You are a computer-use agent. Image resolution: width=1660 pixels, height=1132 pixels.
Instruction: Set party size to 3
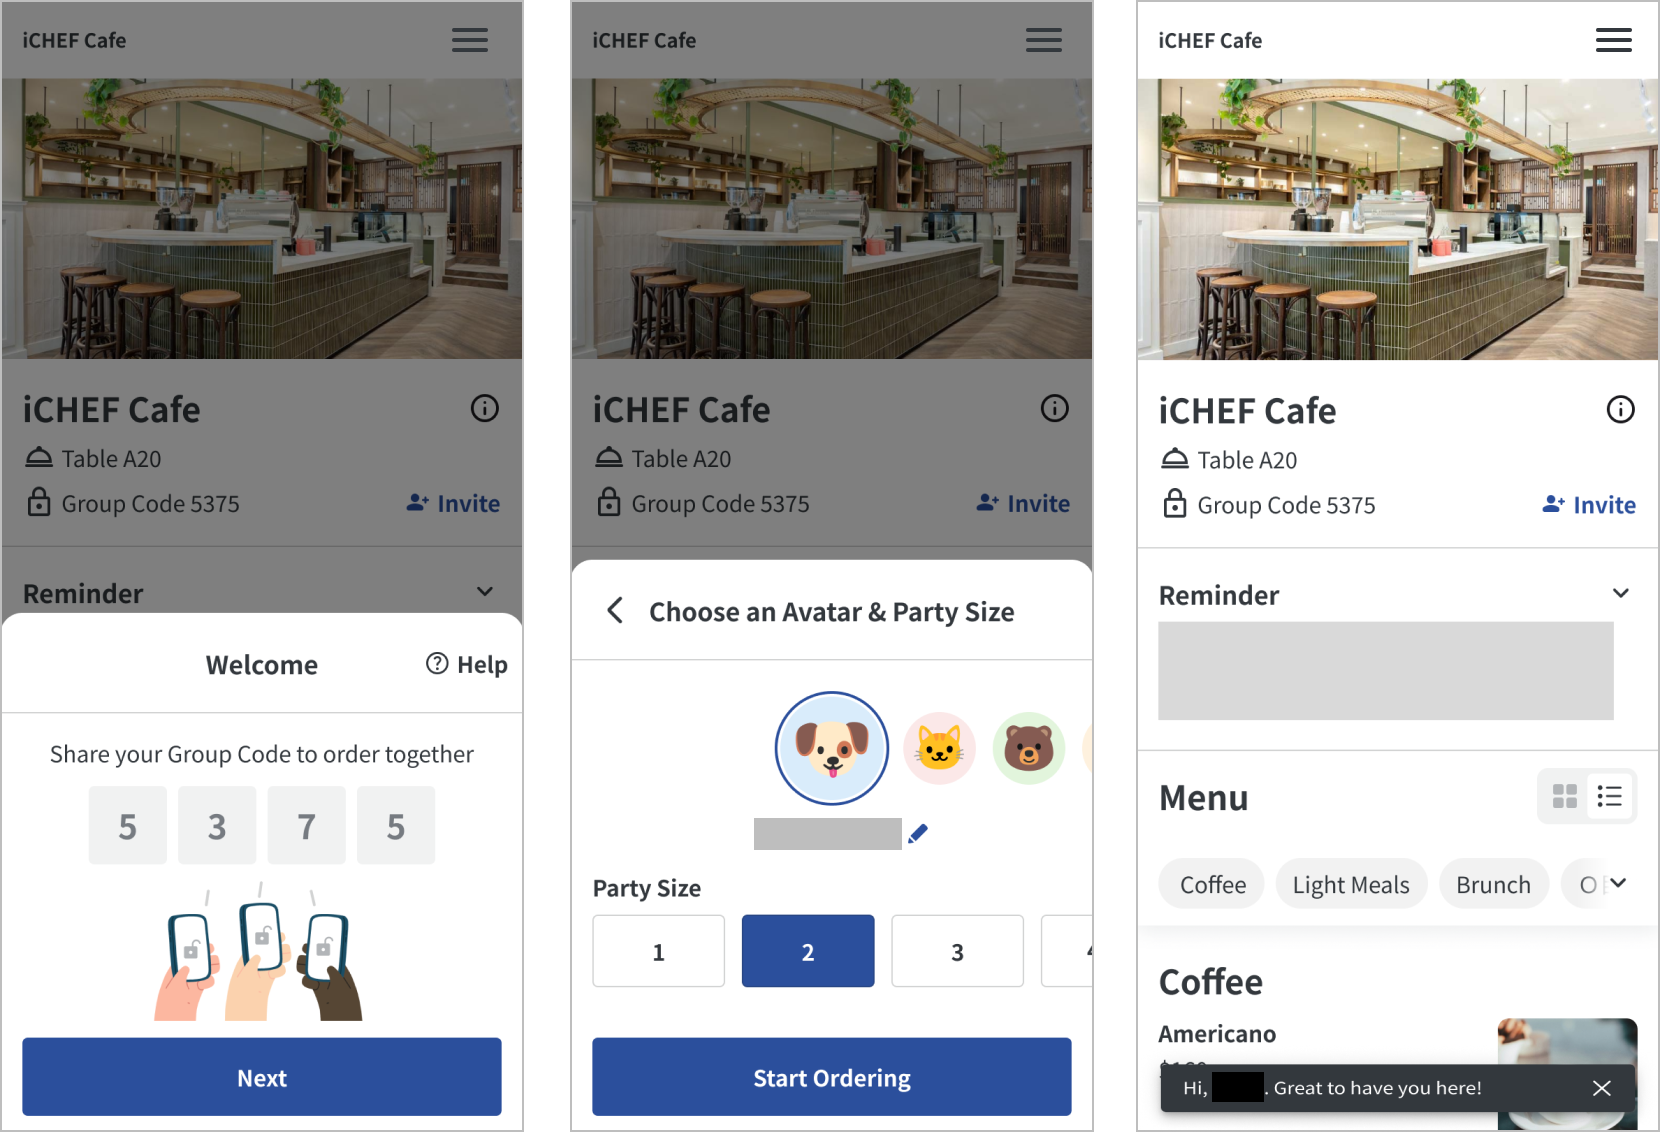pyautogui.click(x=957, y=951)
